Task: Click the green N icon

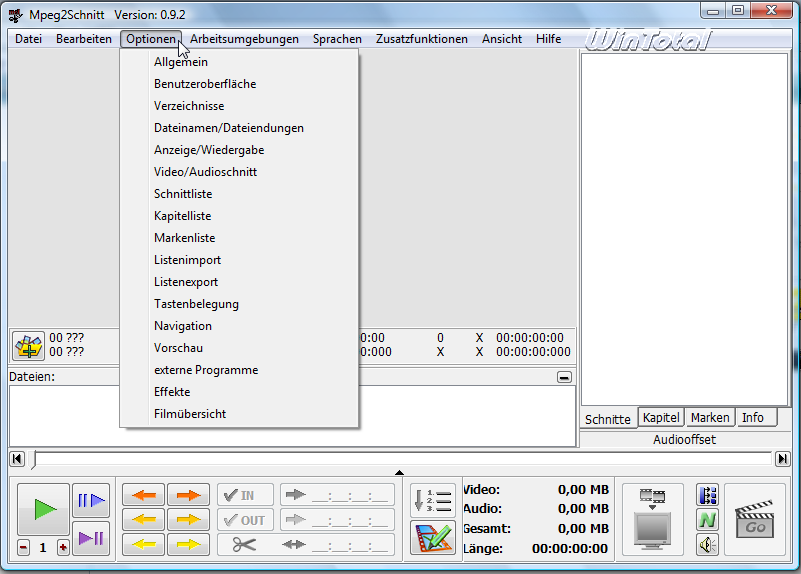Action: [x=708, y=520]
